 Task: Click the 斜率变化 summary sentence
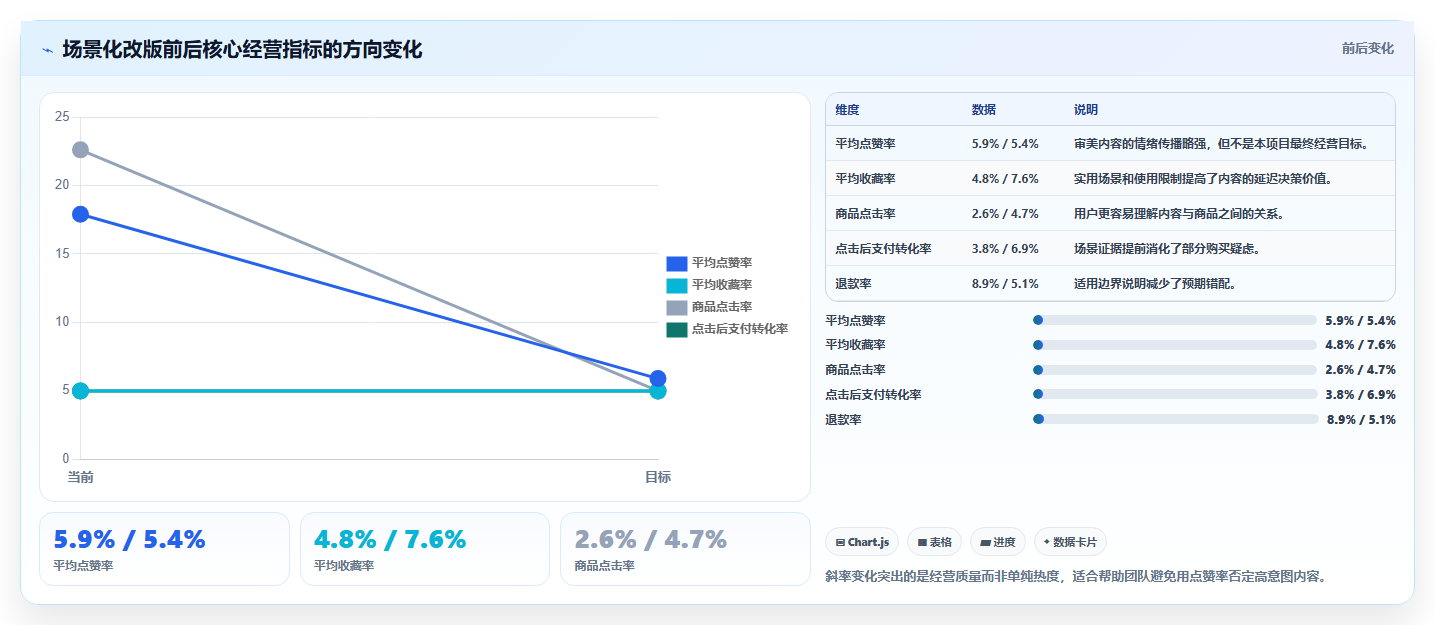[x=1075, y=577]
